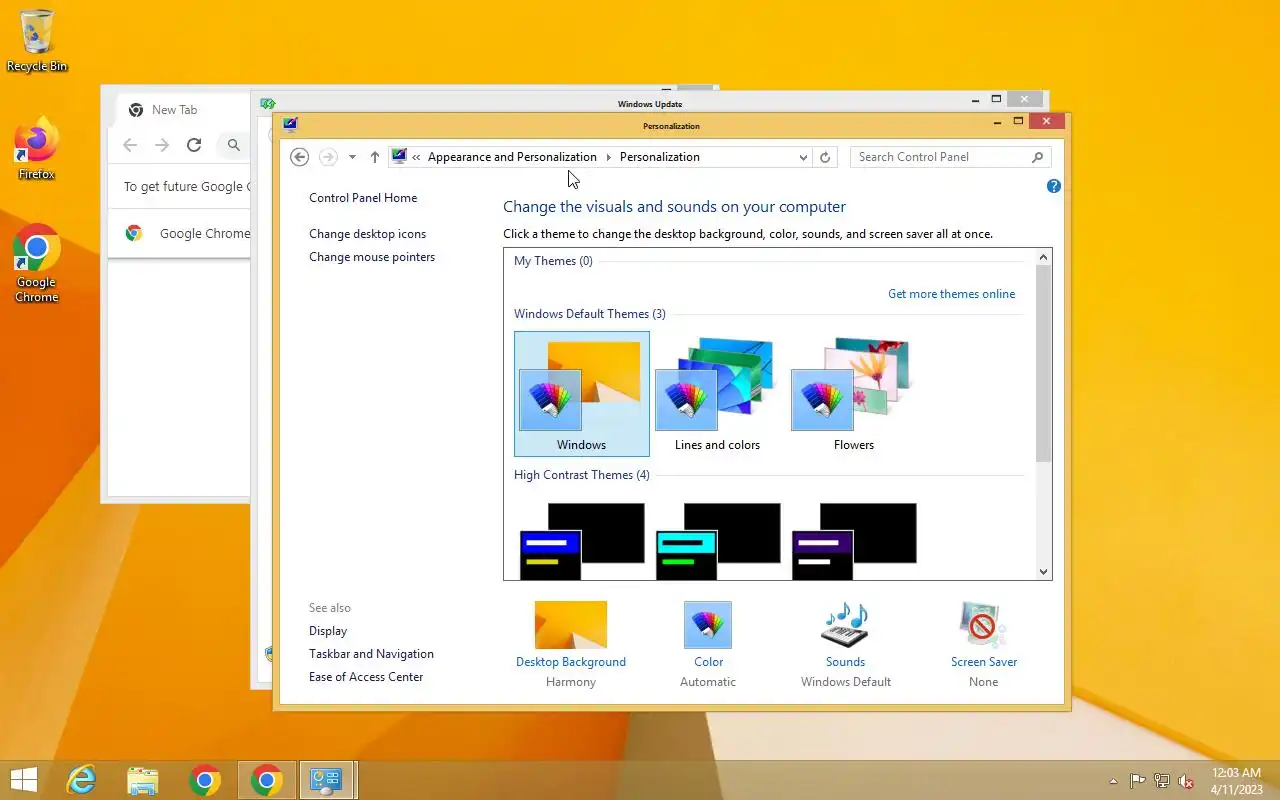Screen dimensions: 1280x800
Task: Open the Screen Saver settings icon
Action: [983, 625]
